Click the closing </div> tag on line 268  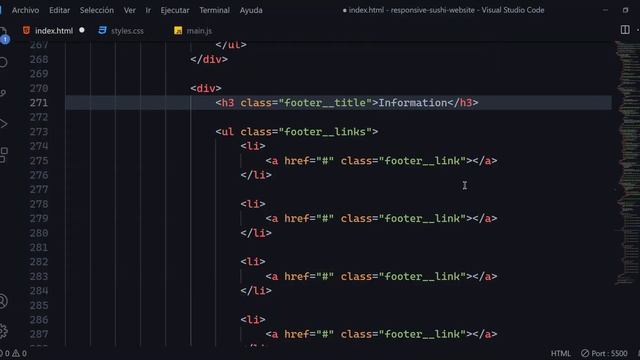(x=209, y=59)
